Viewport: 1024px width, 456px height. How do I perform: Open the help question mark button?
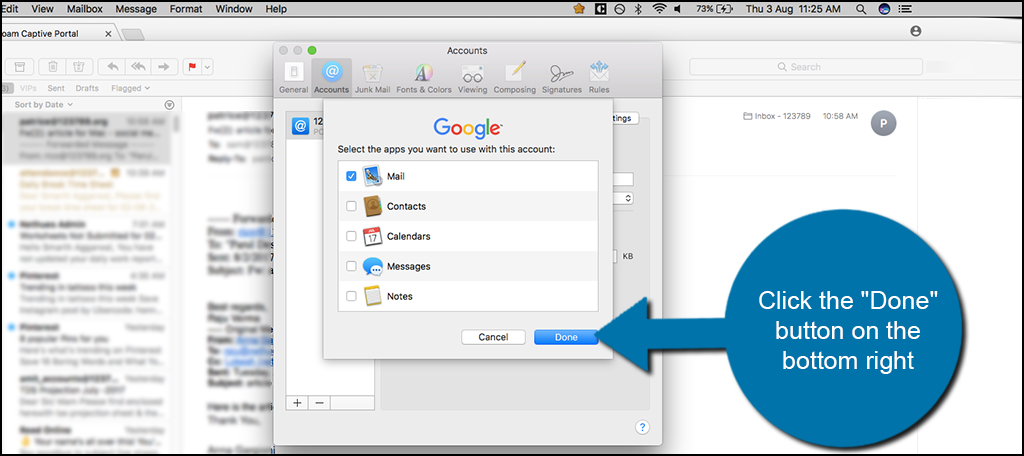pyautogui.click(x=643, y=427)
